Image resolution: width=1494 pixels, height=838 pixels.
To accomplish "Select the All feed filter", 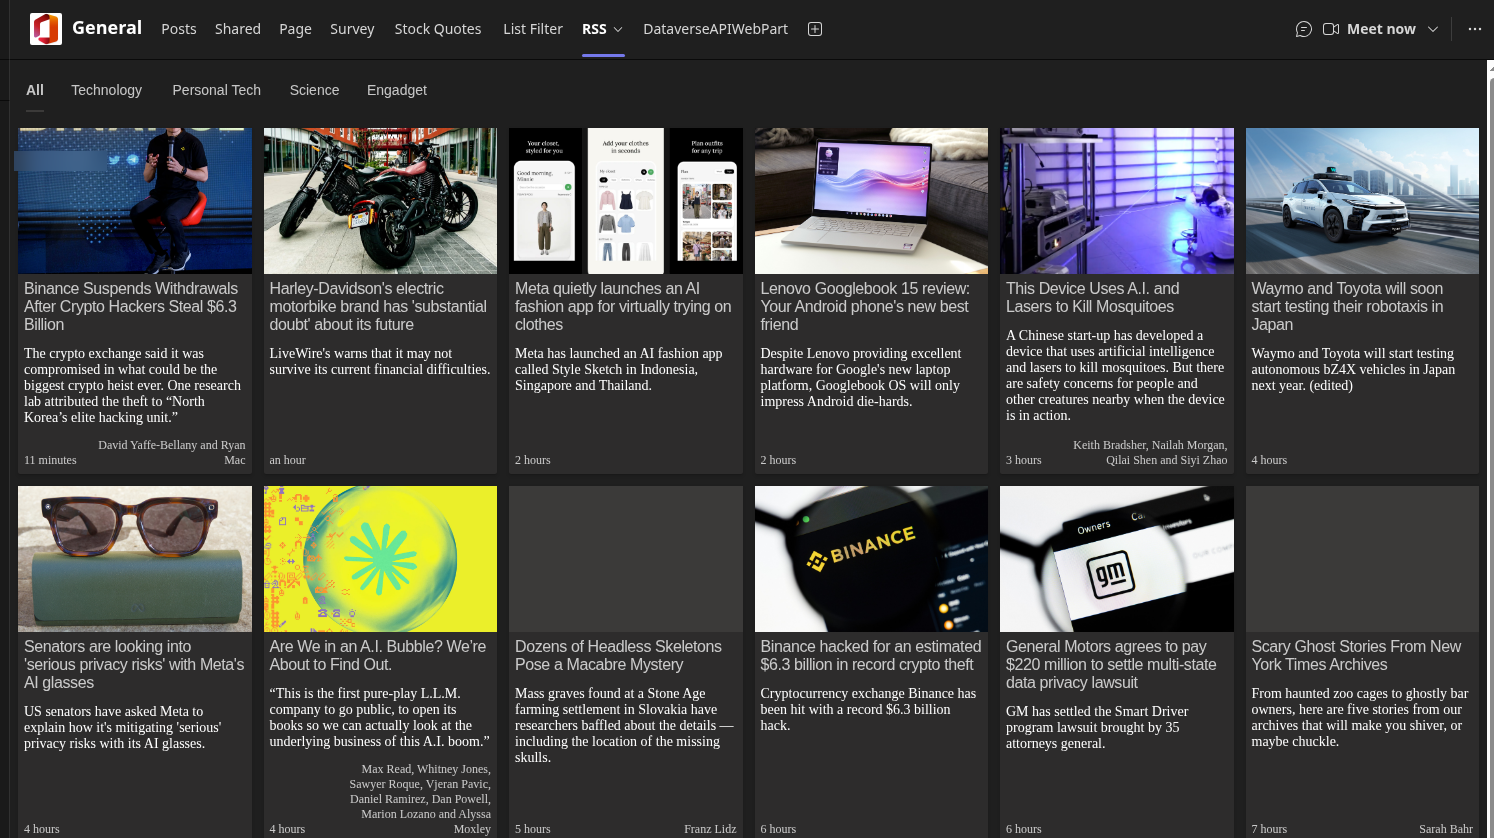I will point(35,90).
